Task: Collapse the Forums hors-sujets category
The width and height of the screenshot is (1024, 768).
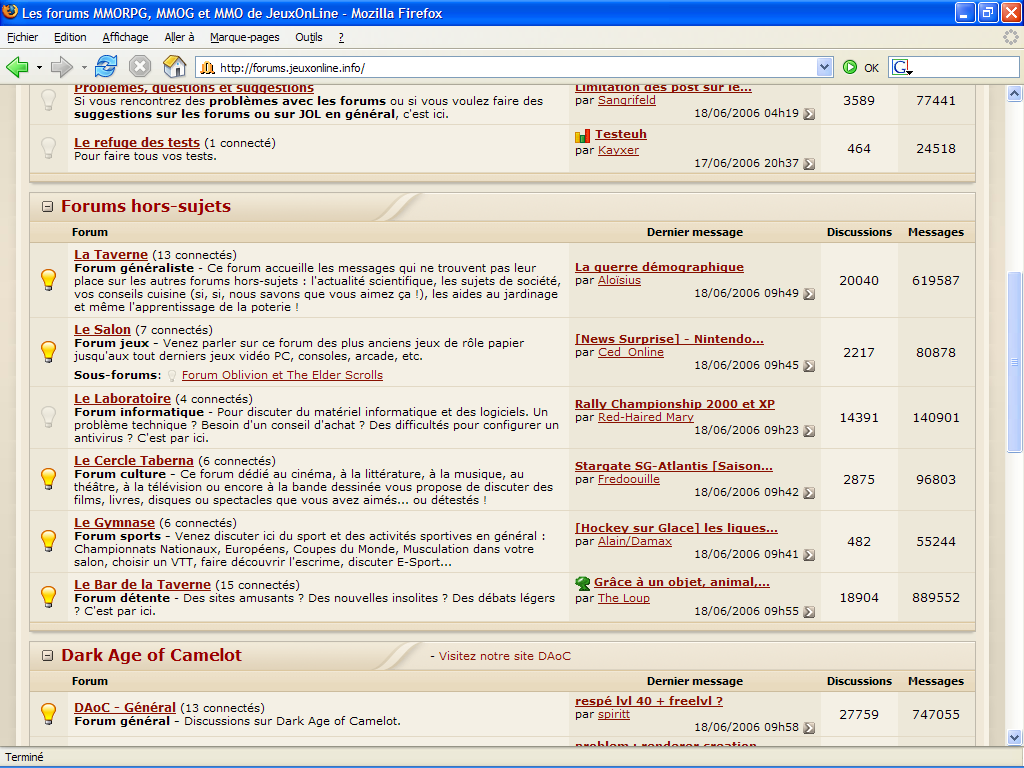Action: tap(47, 206)
